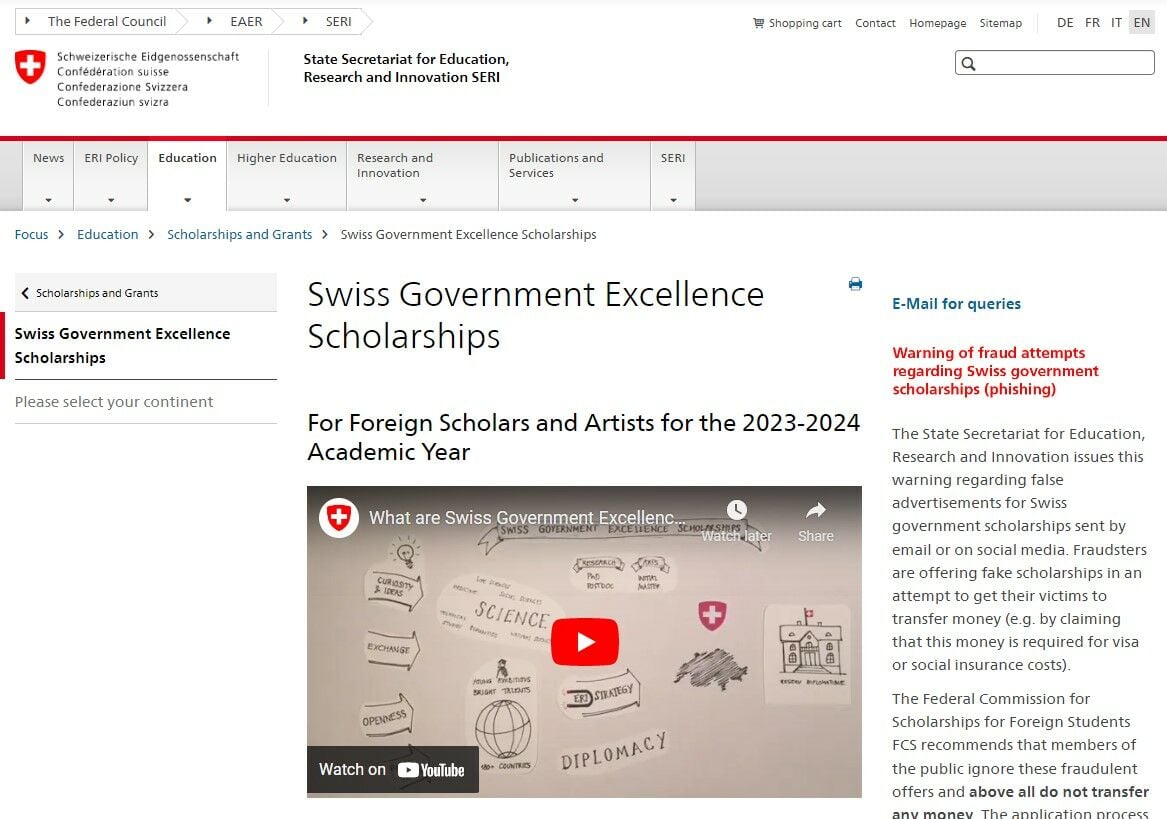The height and width of the screenshot is (819, 1167).
Task: Open E-Mail for queries link
Action: pos(956,304)
